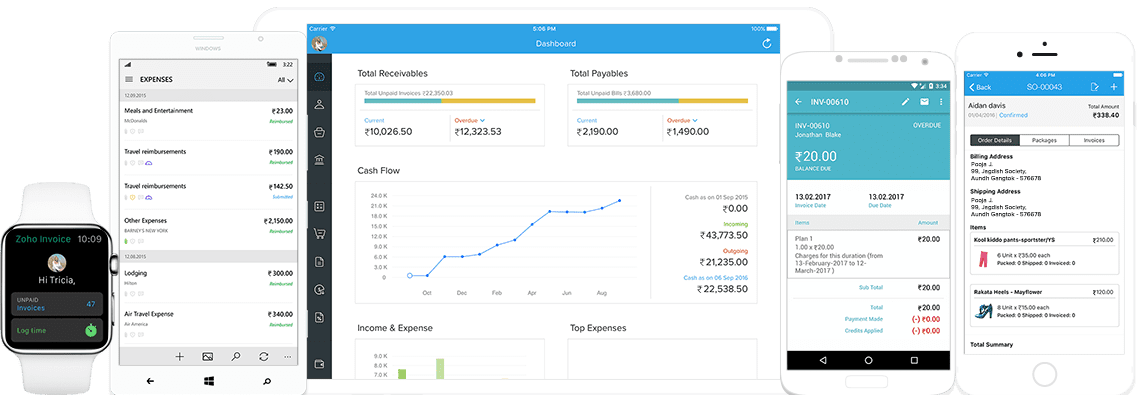Select the Dashboard gauge icon in sidebar
Screen dimensions: 1138x395
click(x=319, y=78)
